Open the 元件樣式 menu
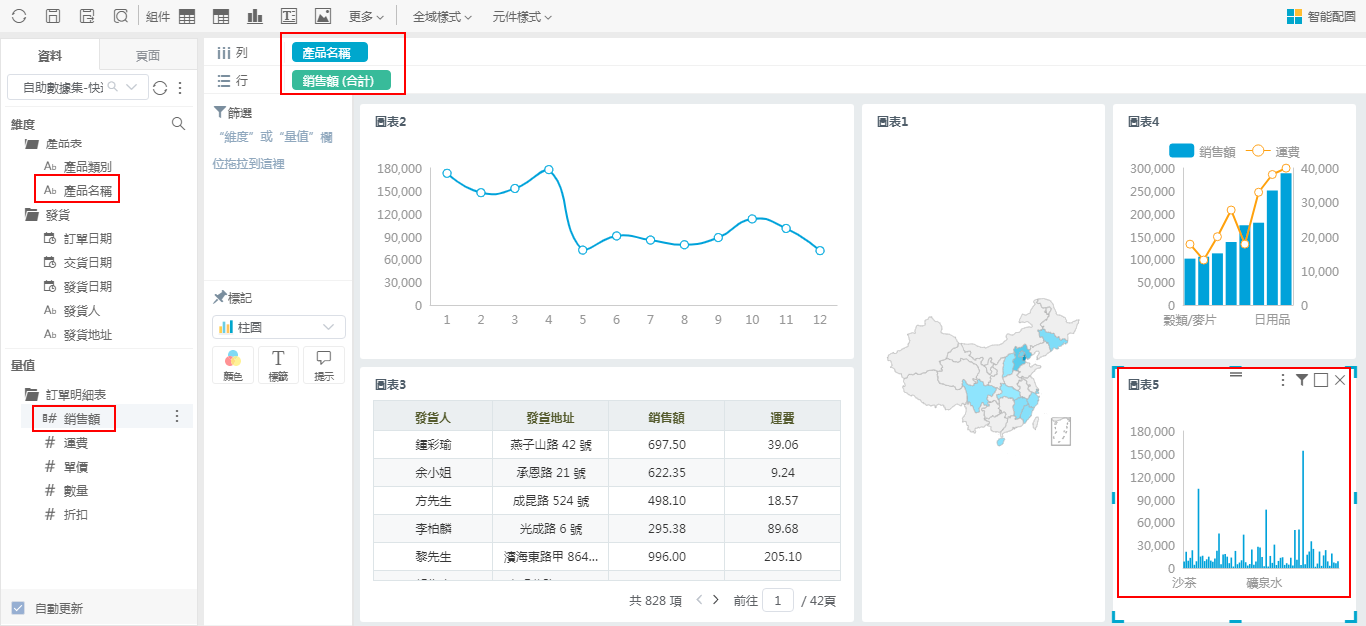The image size is (1366, 626). click(521, 17)
